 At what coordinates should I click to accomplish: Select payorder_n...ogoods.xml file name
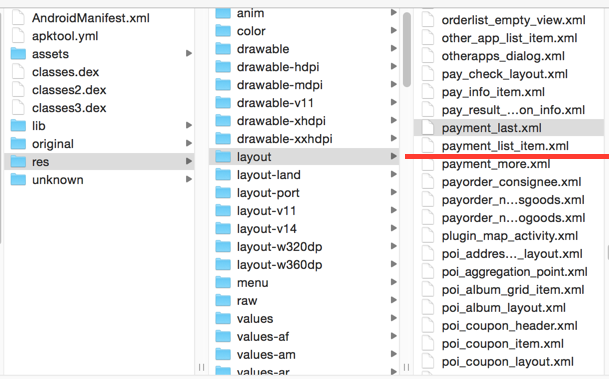[x=513, y=218]
